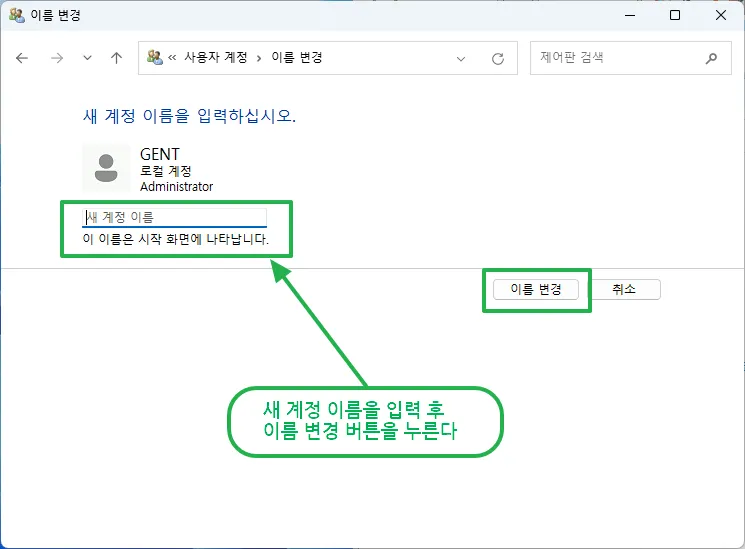Close the '이름 변경' window
This screenshot has width=745, height=549.
coord(721,15)
